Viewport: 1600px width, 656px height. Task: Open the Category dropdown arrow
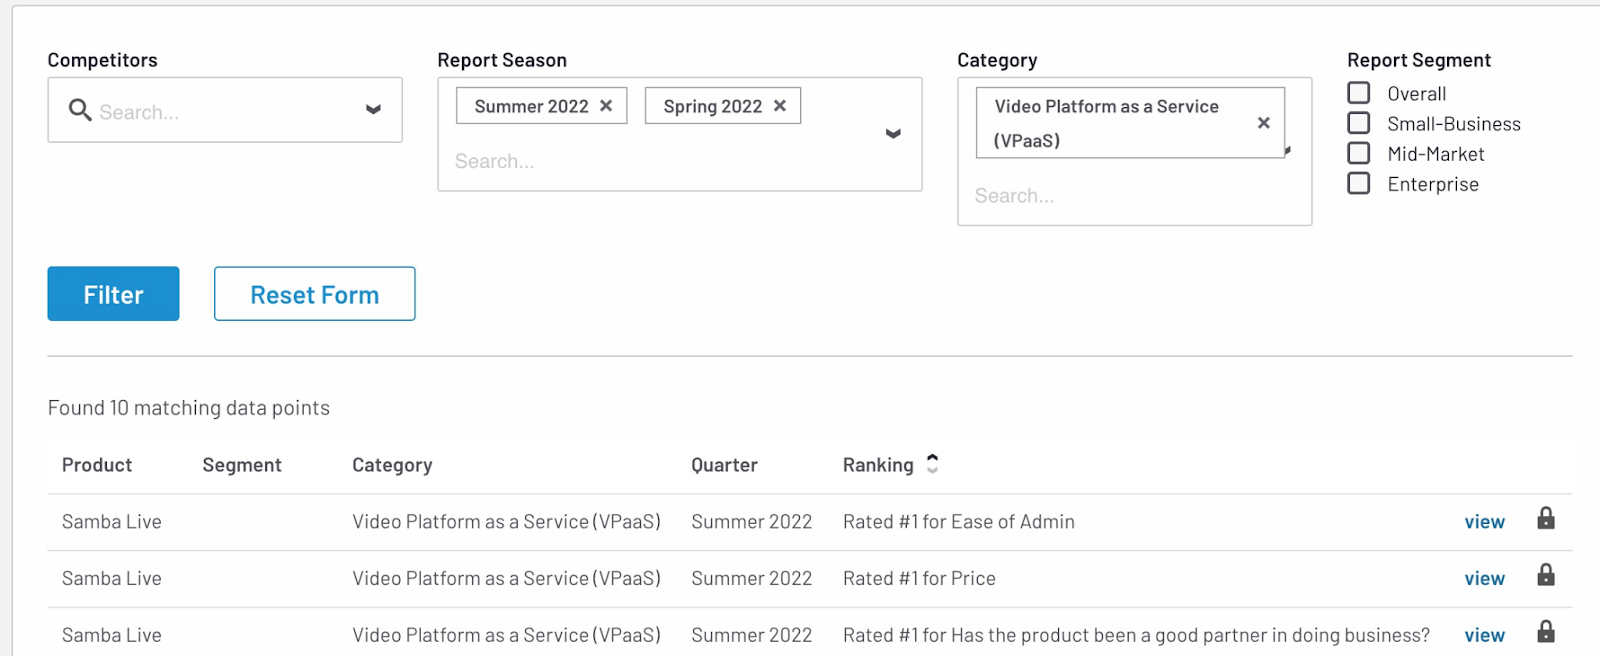tap(1288, 150)
